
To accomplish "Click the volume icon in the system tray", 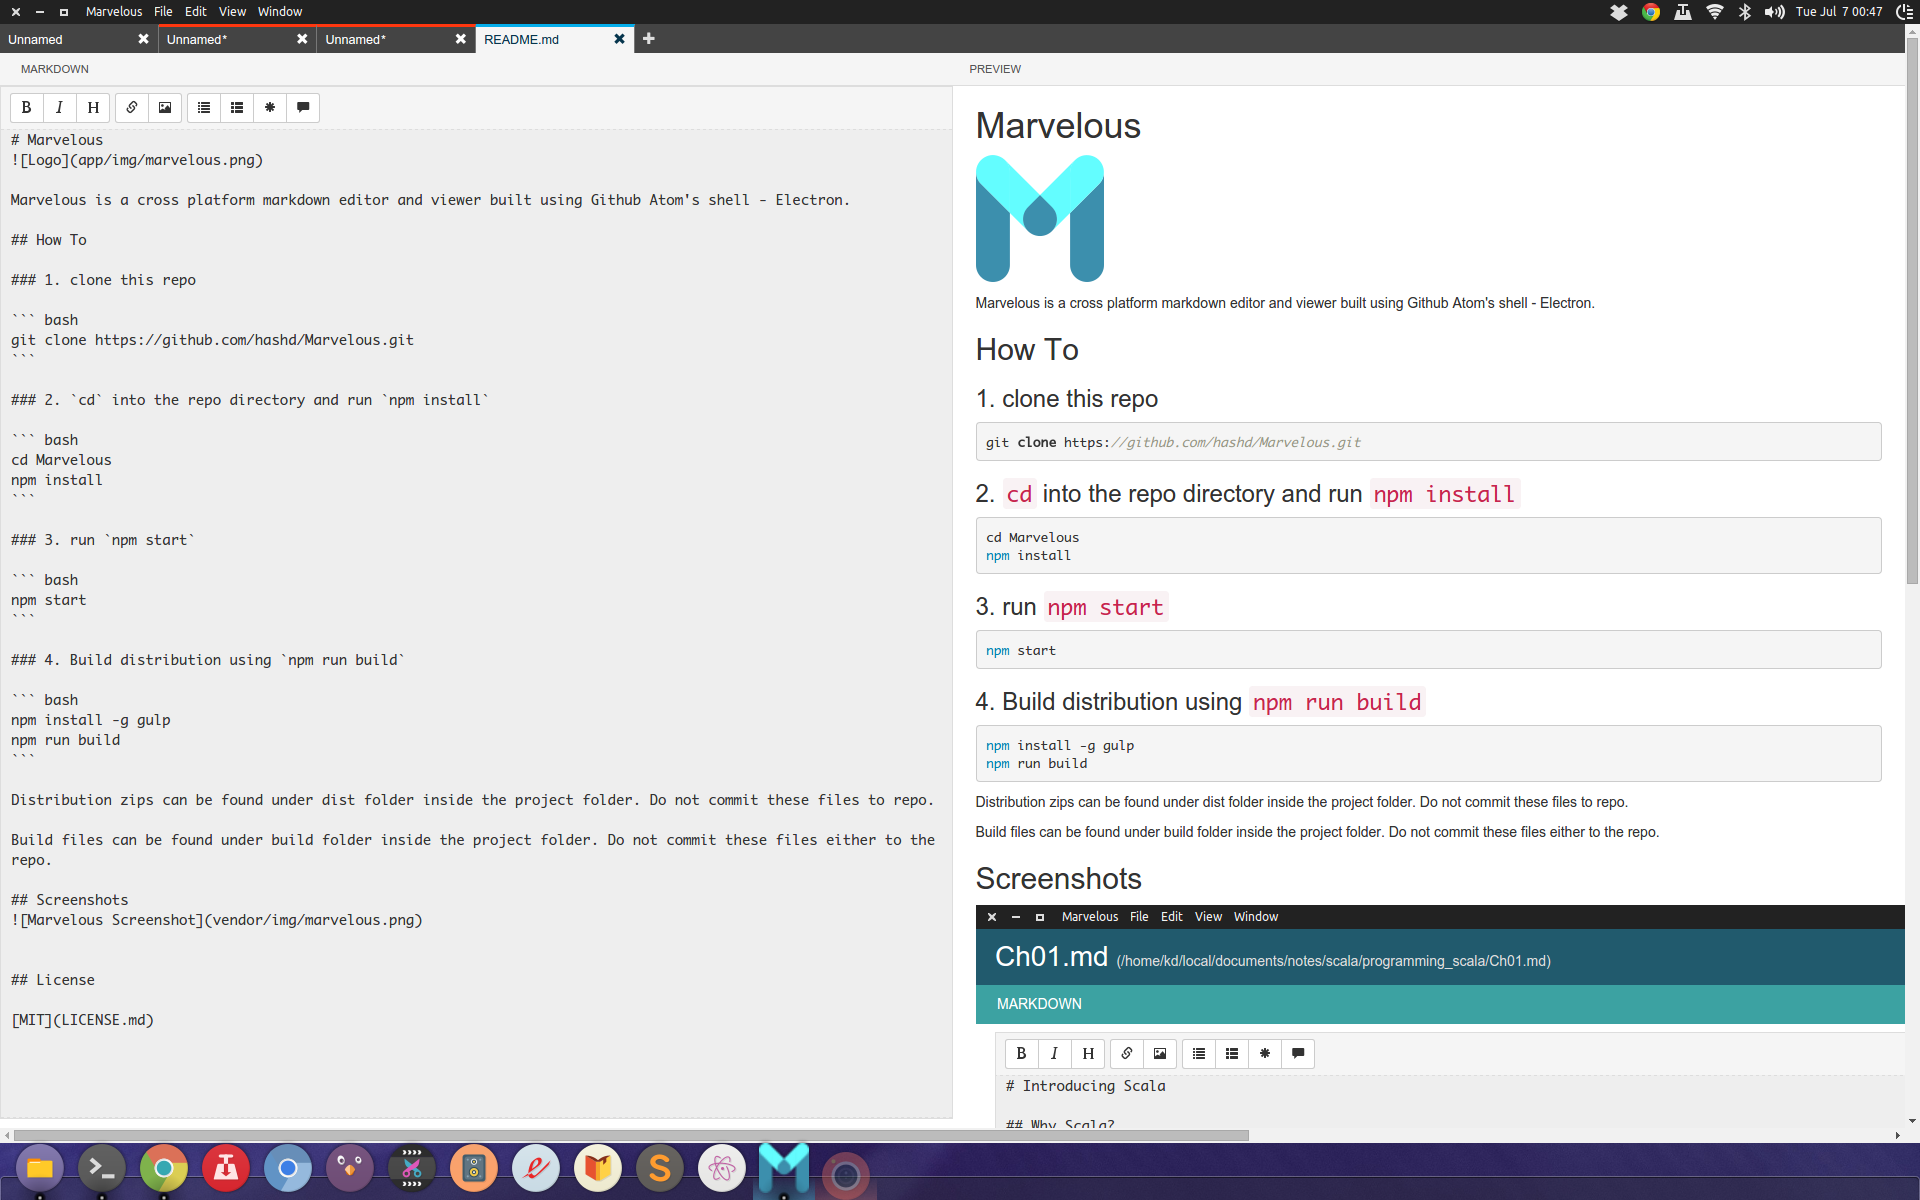I will point(1774,12).
